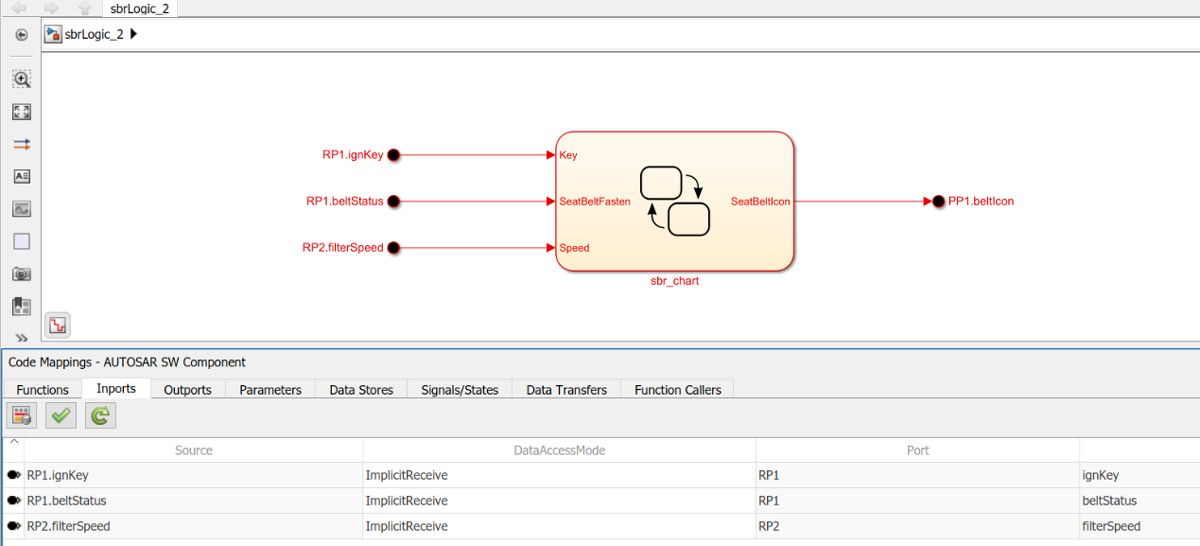Click the Source column header

click(193, 450)
